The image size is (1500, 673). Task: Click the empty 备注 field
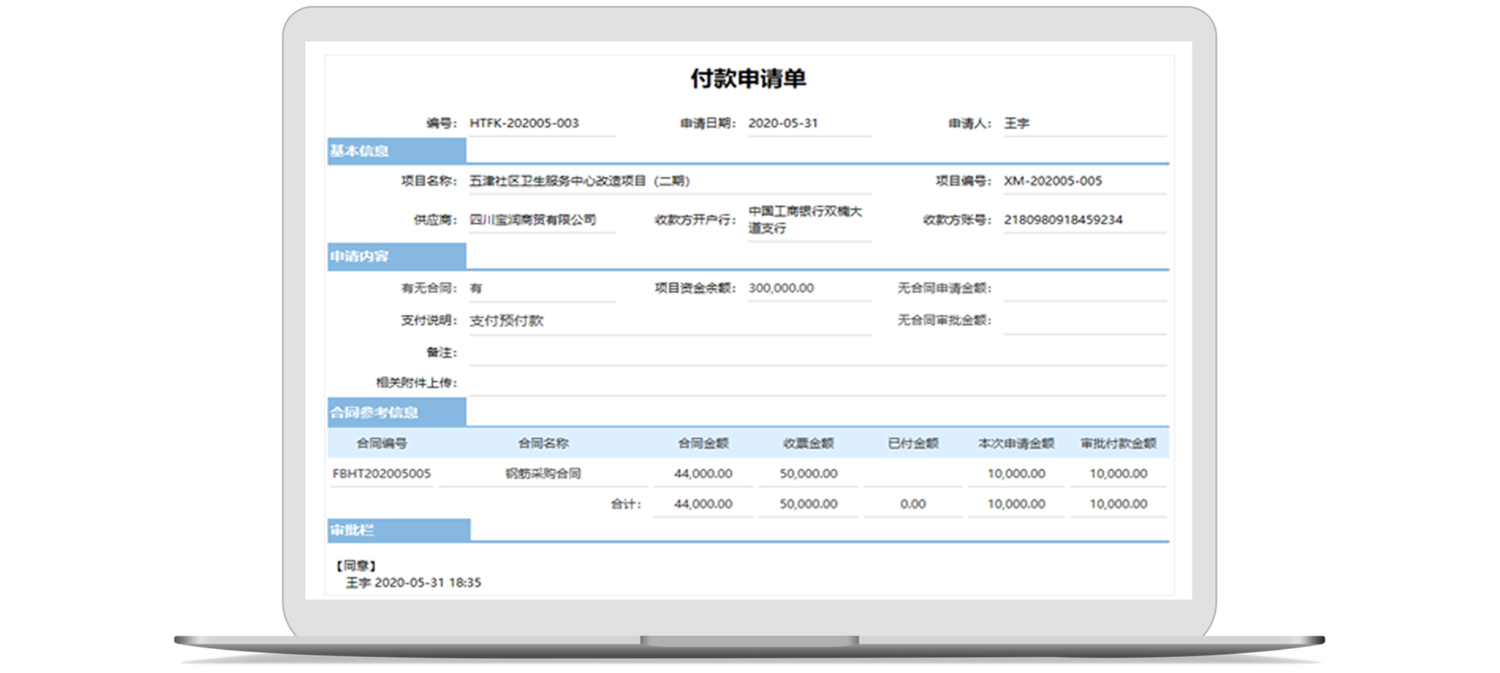(816, 353)
